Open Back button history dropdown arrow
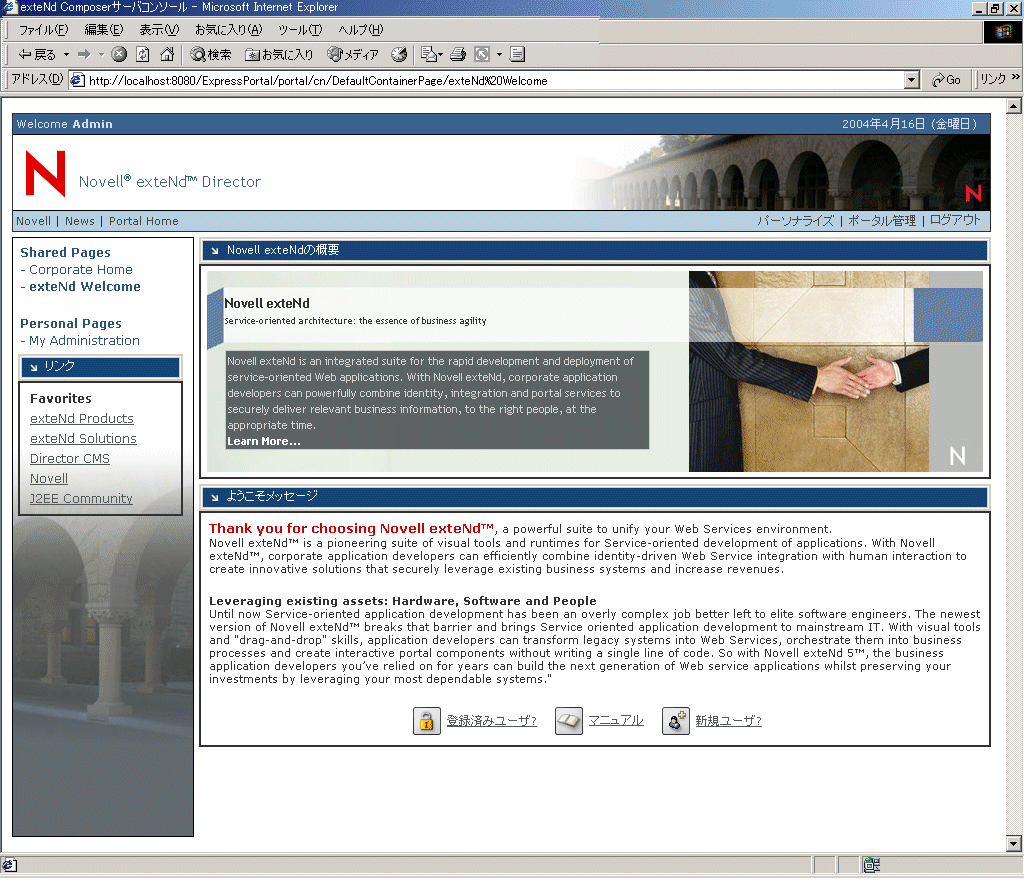The image size is (1024, 881). point(67,55)
